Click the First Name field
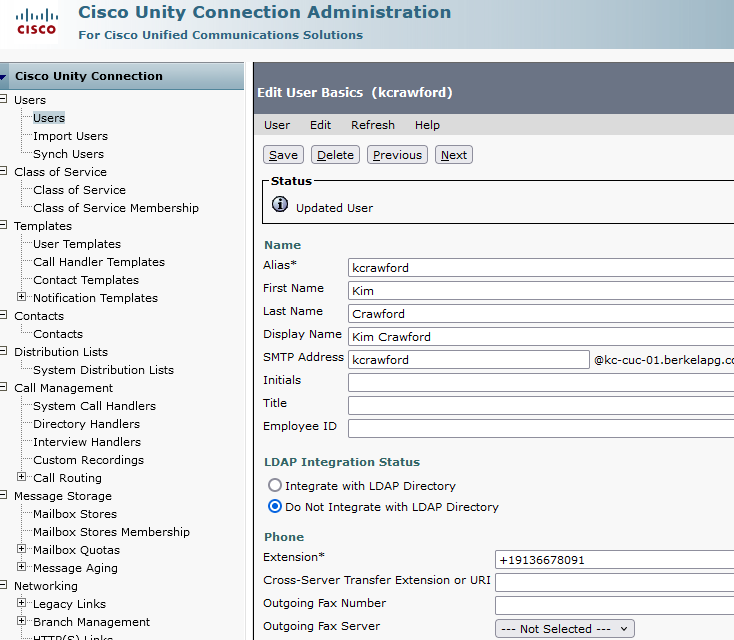This screenshot has width=734, height=640. coord(541,291)
